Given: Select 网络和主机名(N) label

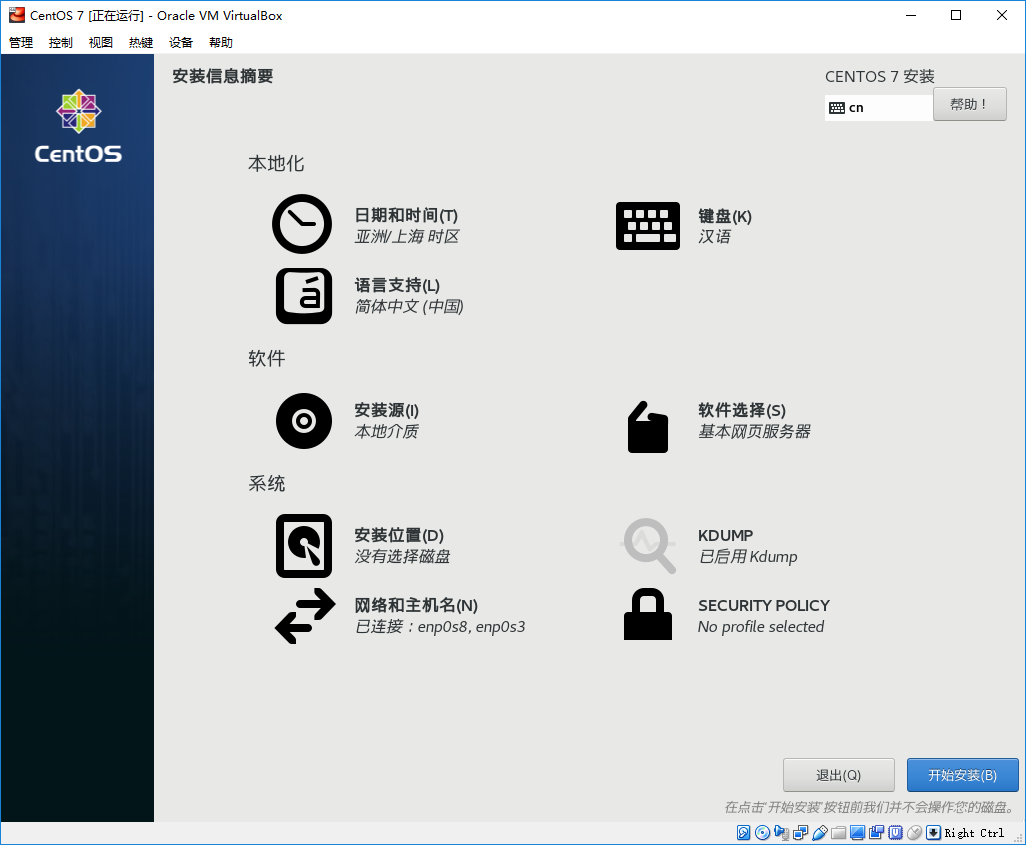Looking at the screenshot, I should [x=416, y=605].
